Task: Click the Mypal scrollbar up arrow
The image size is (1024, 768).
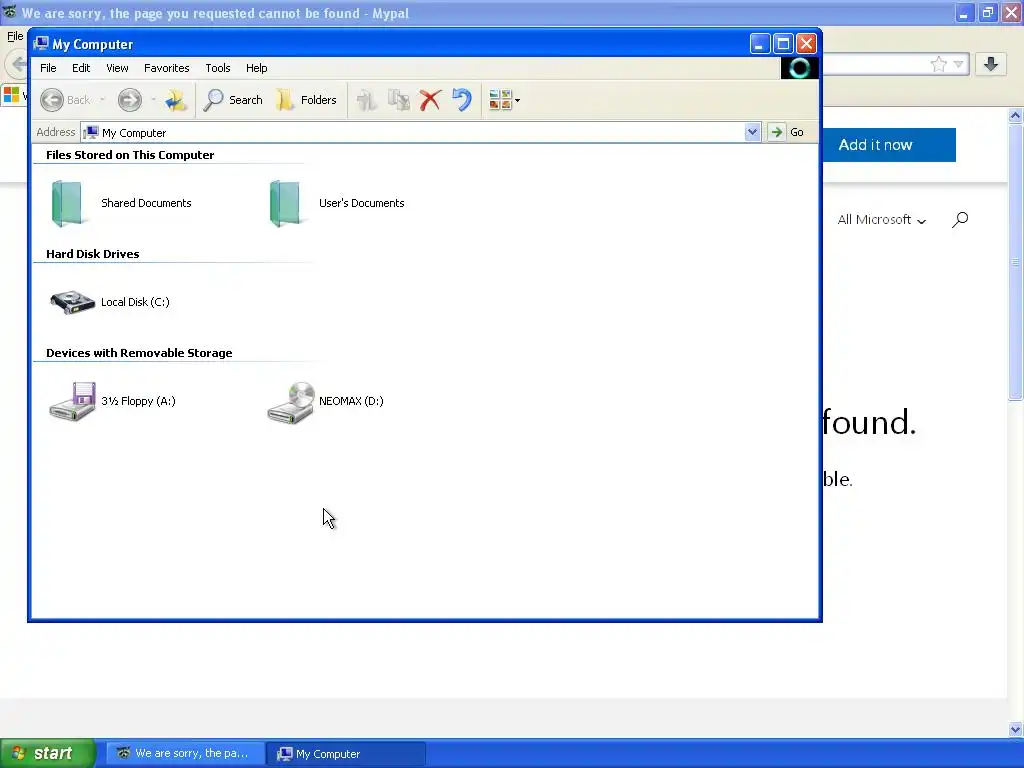Action: pos(1015,116)
